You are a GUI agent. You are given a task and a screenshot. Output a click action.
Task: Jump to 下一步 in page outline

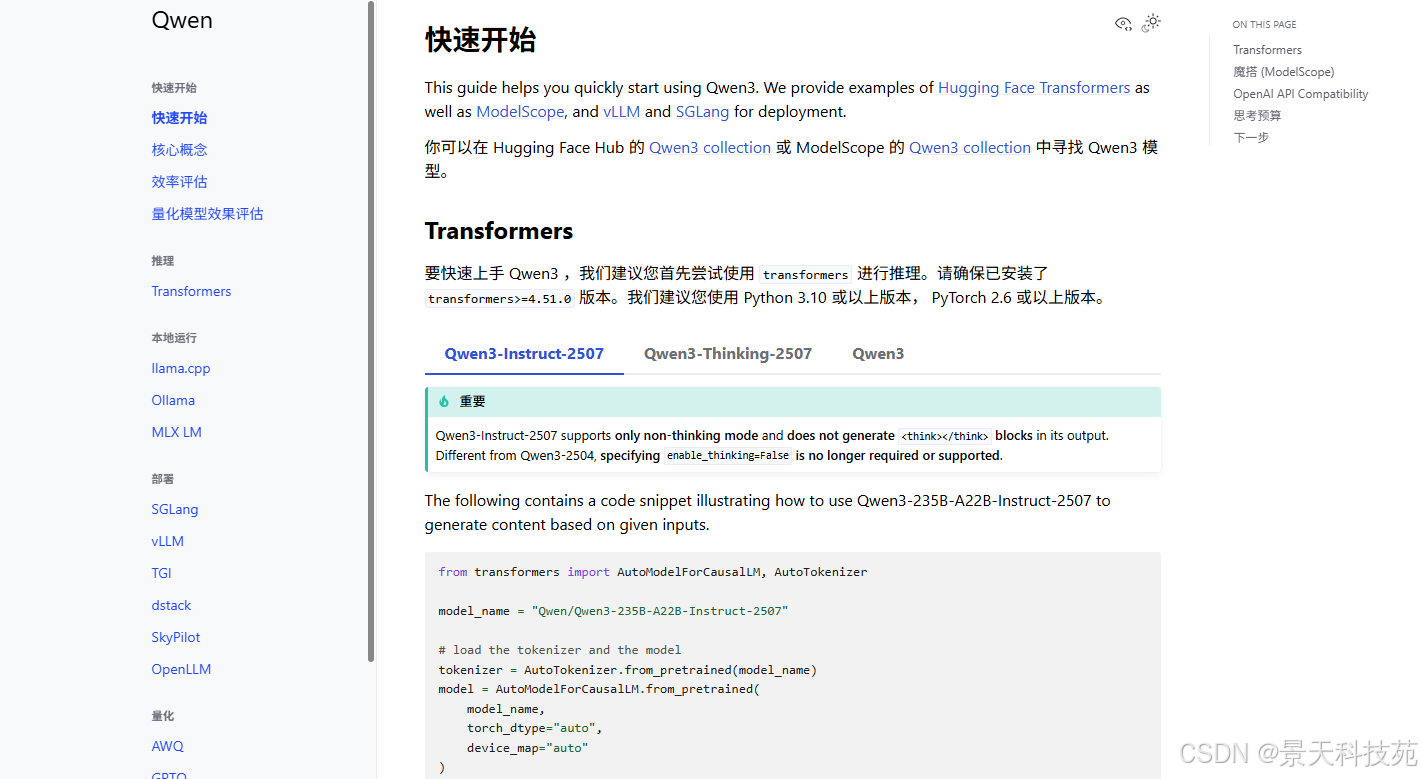(x=1251, y=138)
